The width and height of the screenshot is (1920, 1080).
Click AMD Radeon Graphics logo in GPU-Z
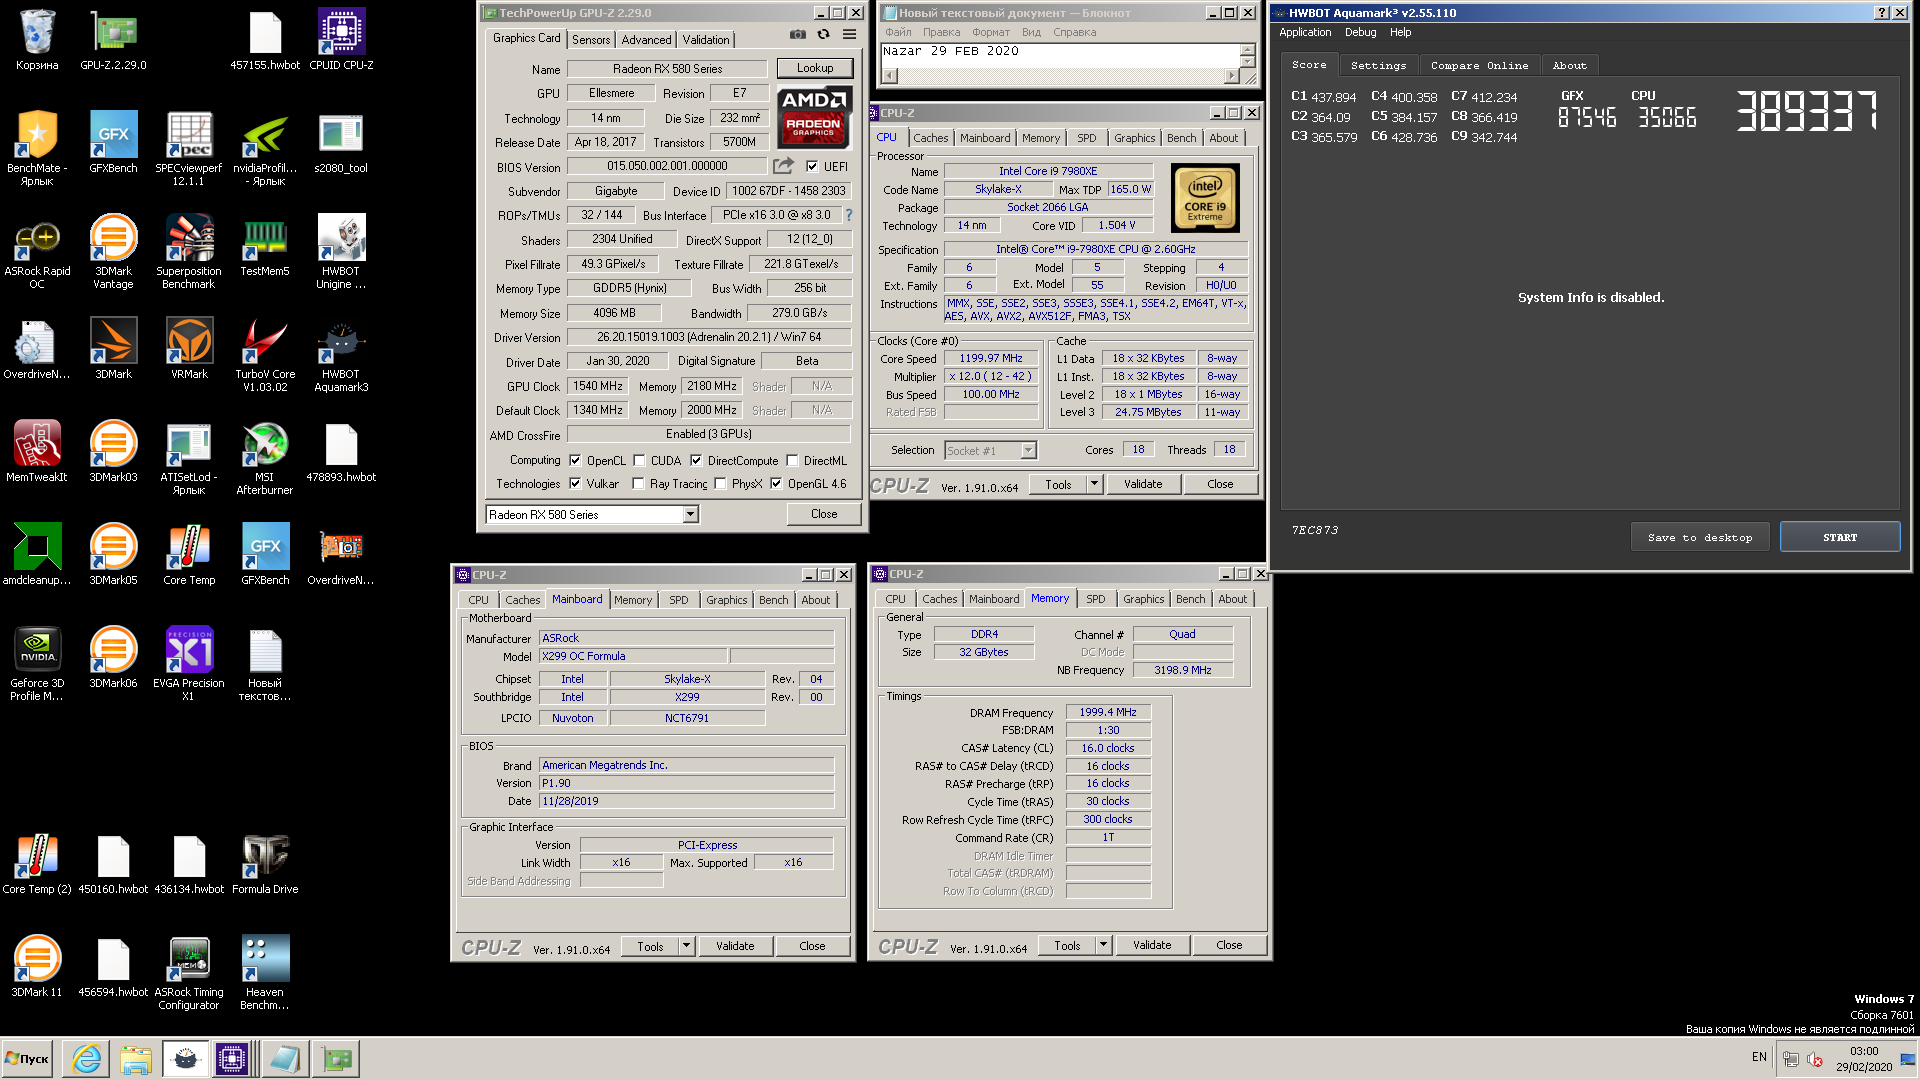[x=814, y=116]
